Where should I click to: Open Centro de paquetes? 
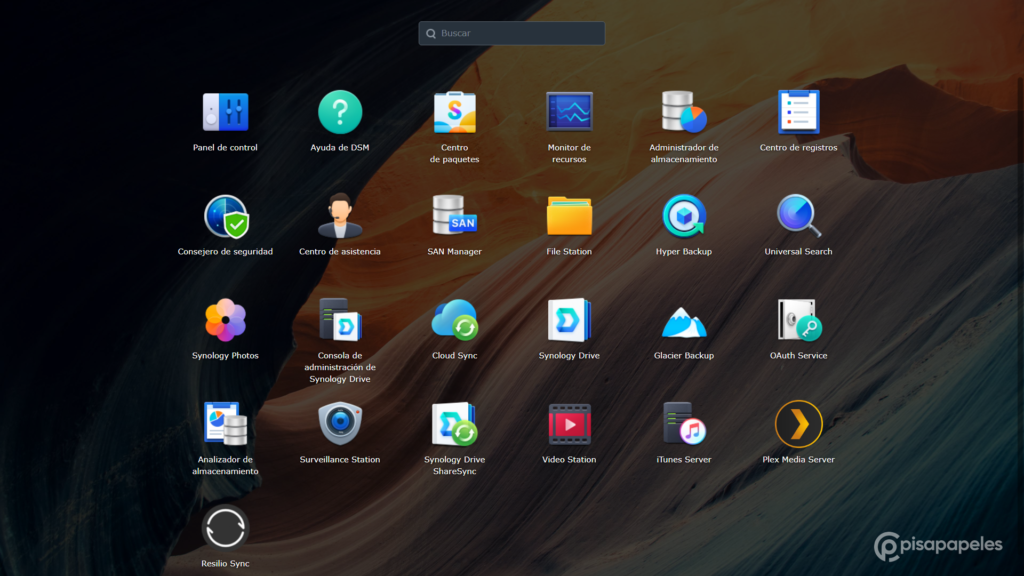click(x=455, y=112)
